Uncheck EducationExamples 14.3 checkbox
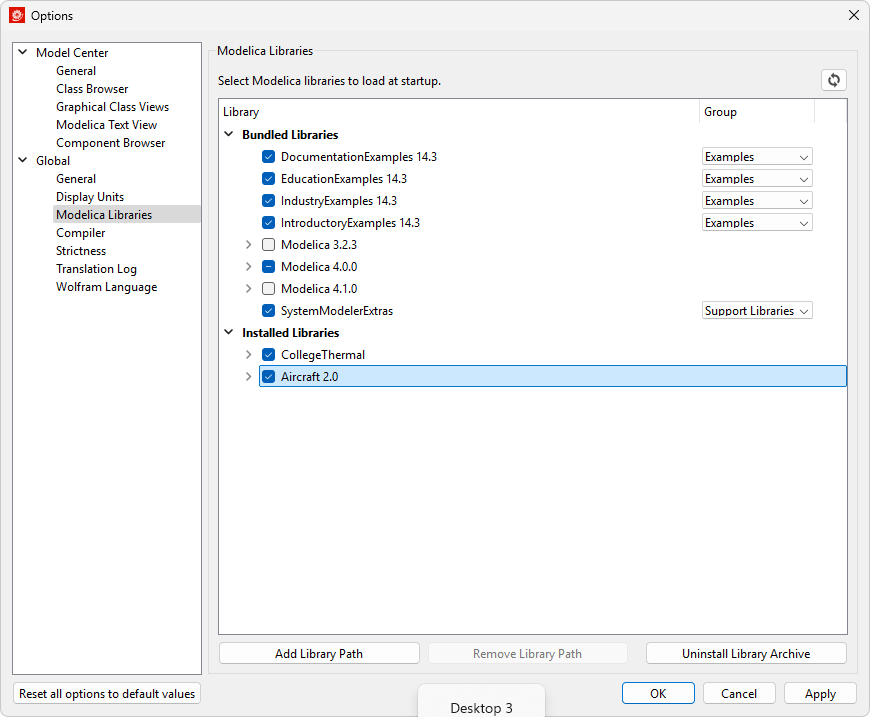This screenshot has width=870, height=717. [x=269, y=179]
